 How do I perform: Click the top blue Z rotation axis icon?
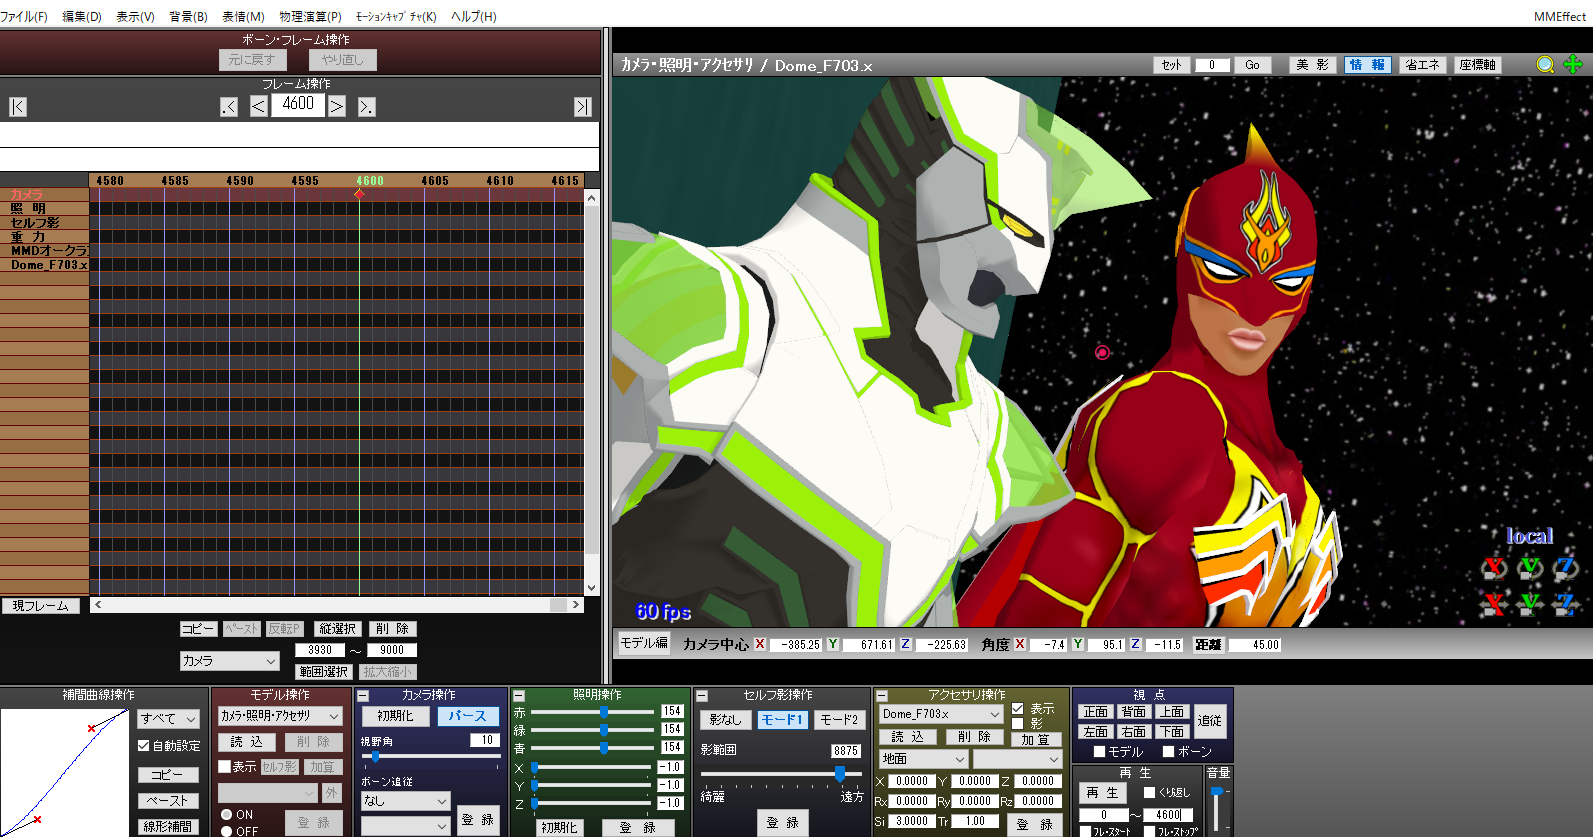pos(1566,568)
